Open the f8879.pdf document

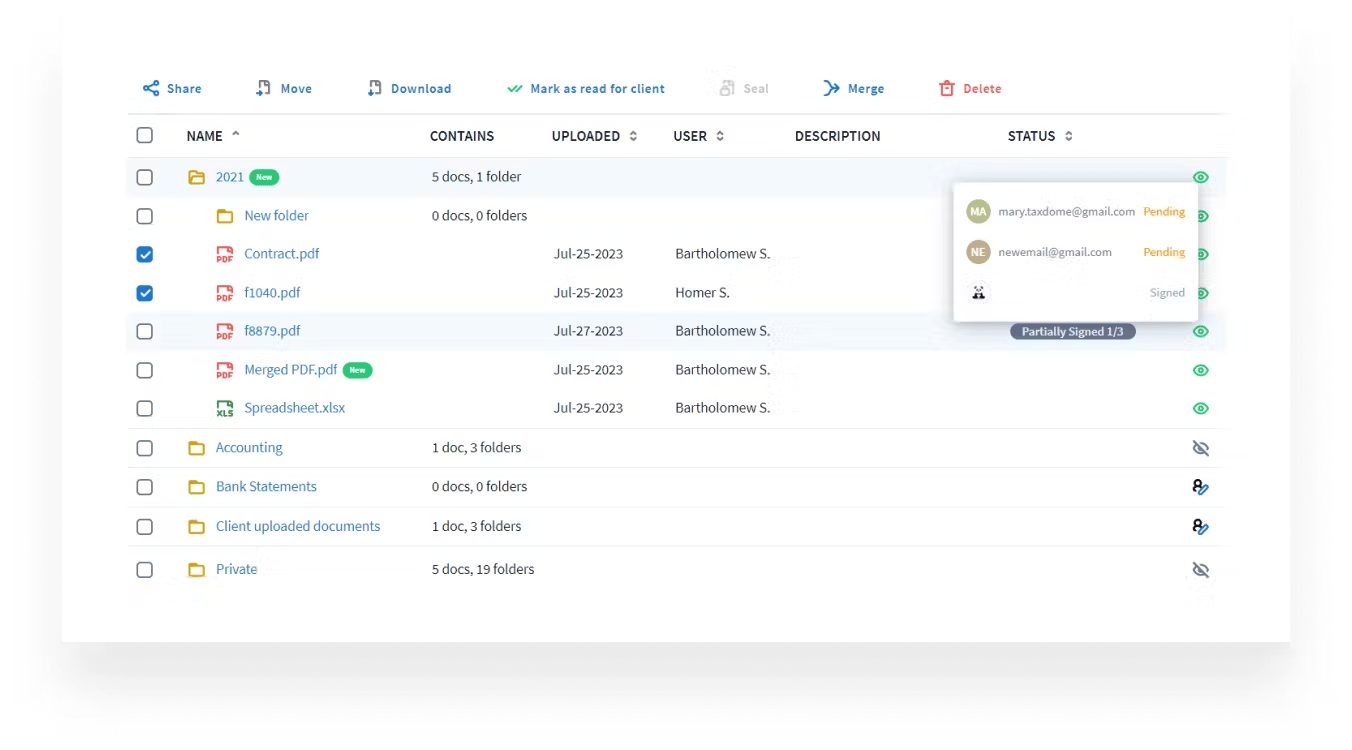tap(272, 331)
